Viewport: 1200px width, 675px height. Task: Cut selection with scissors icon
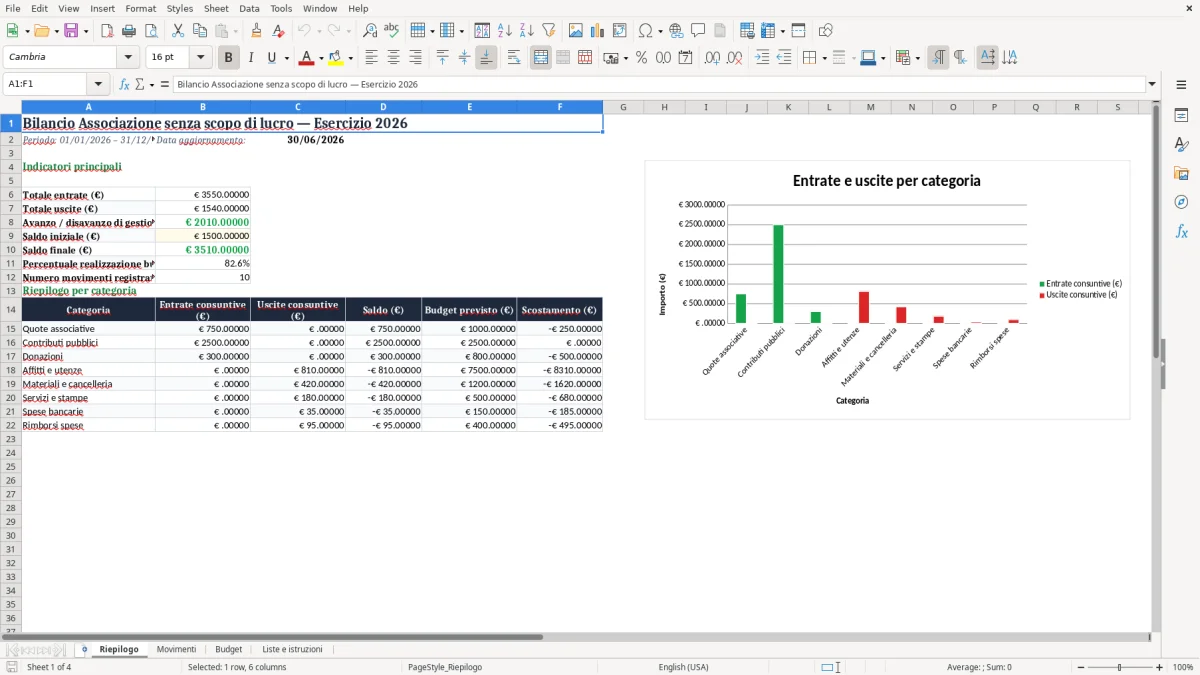[x=178, y=31]
